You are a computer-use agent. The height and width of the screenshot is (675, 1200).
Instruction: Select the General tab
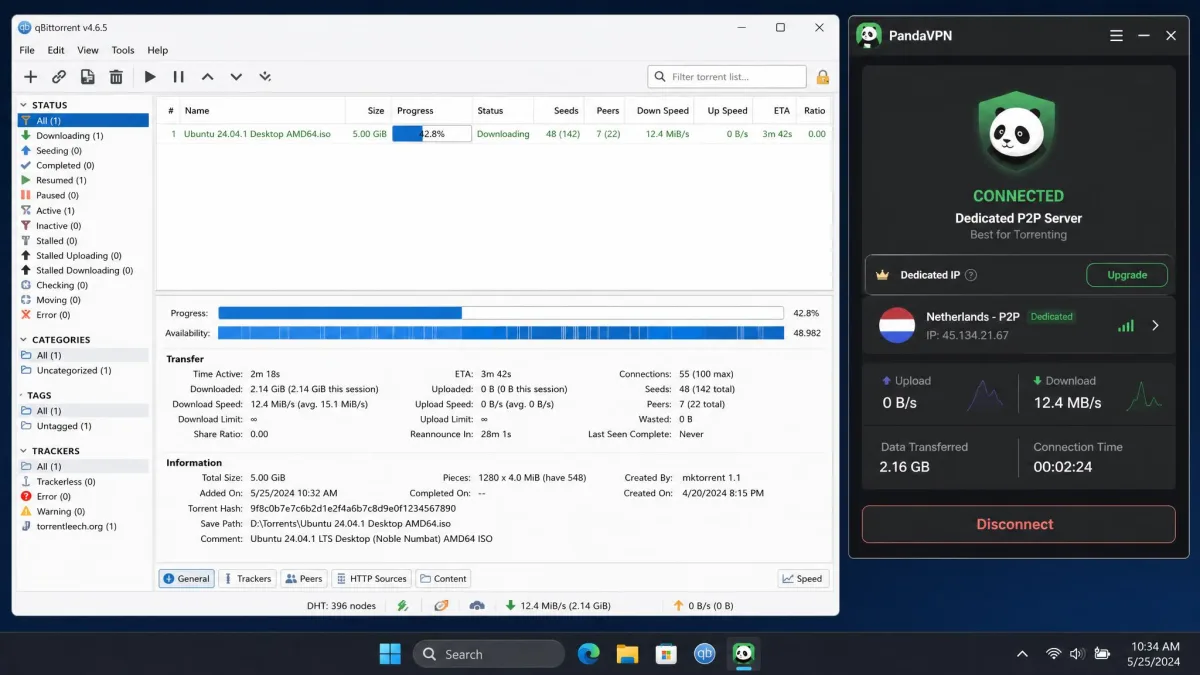point(187,578)
